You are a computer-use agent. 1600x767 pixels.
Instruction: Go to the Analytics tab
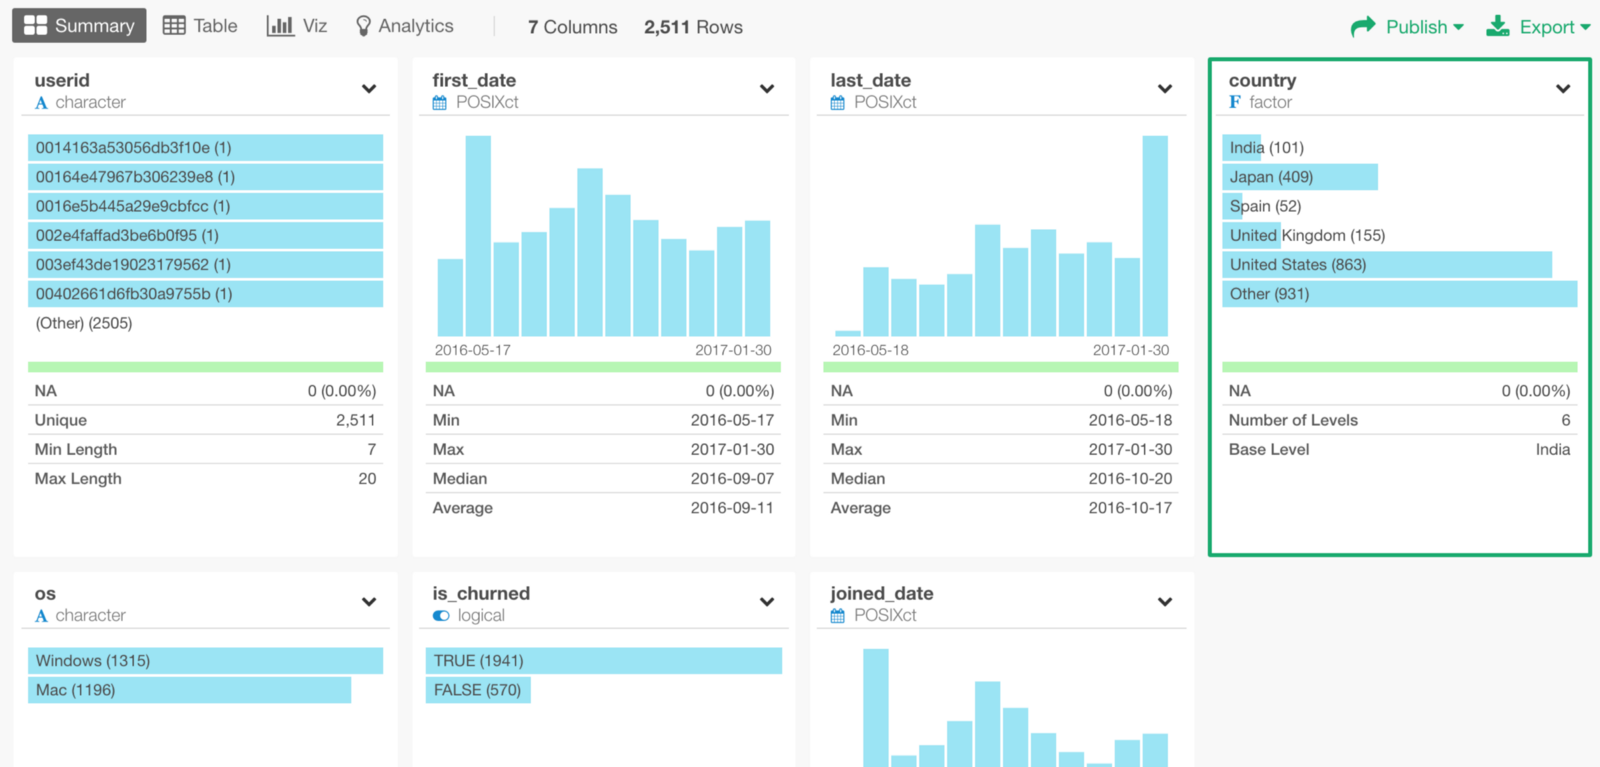[405, 26]
